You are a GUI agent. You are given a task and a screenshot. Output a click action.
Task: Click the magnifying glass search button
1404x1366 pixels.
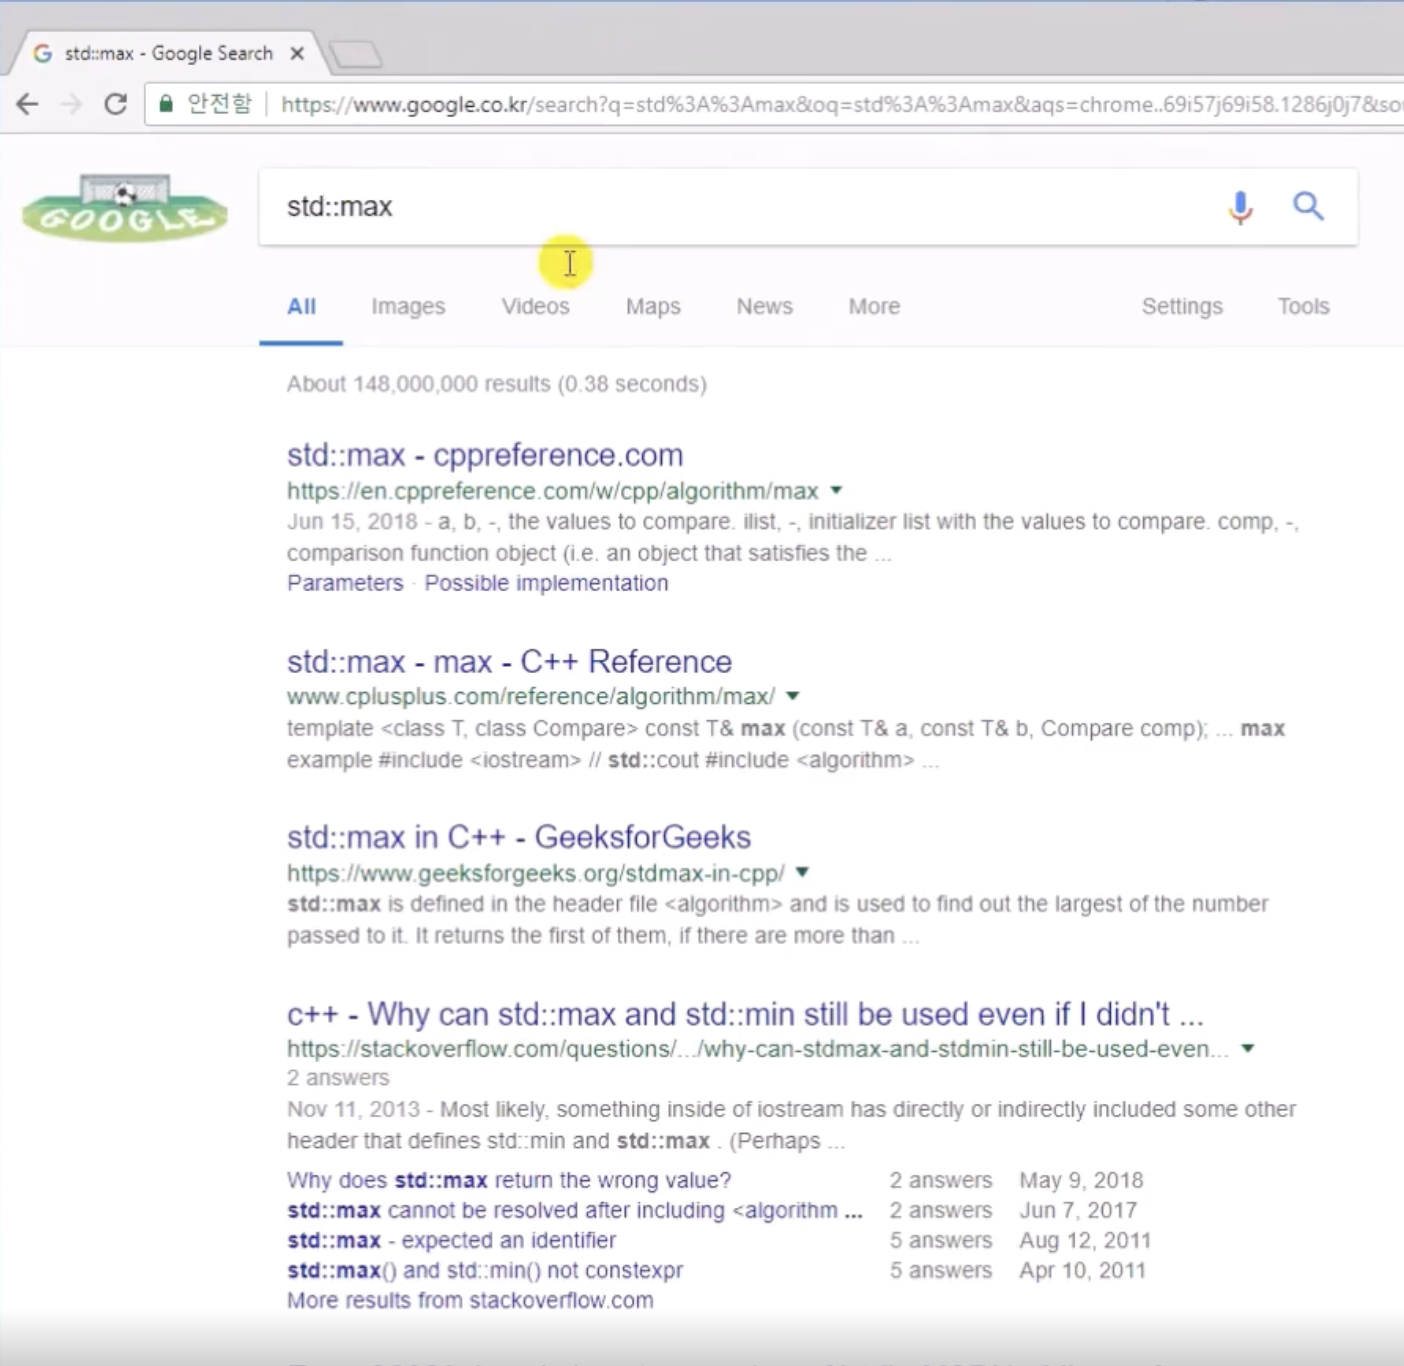tap(1308, 206)
